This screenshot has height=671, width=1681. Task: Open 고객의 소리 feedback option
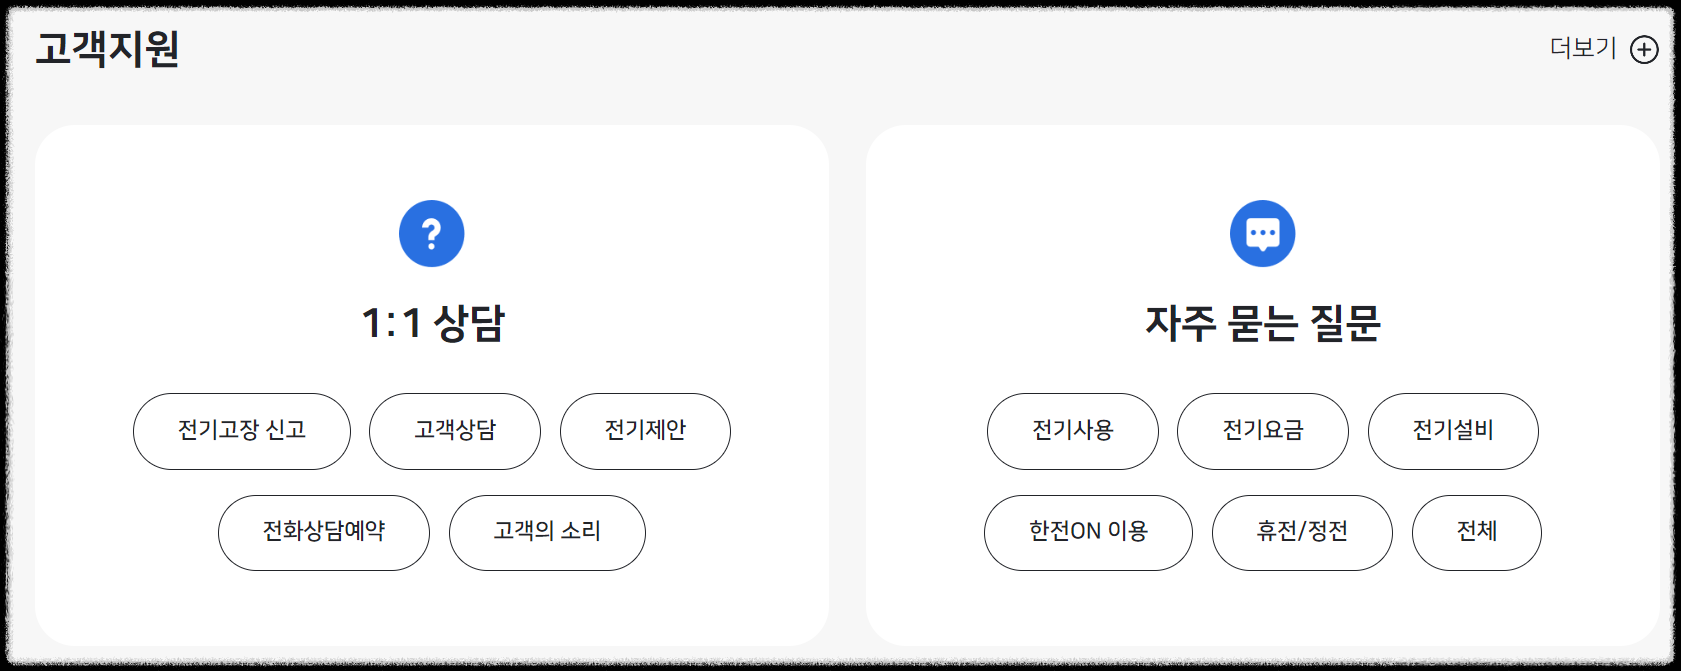547,533
